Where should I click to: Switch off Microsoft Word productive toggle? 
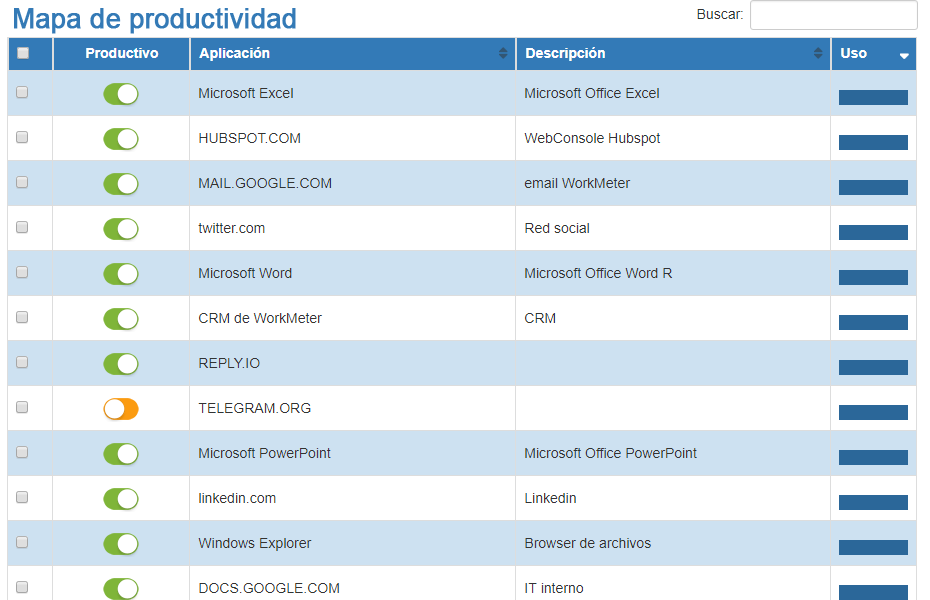tap(121, 274)
